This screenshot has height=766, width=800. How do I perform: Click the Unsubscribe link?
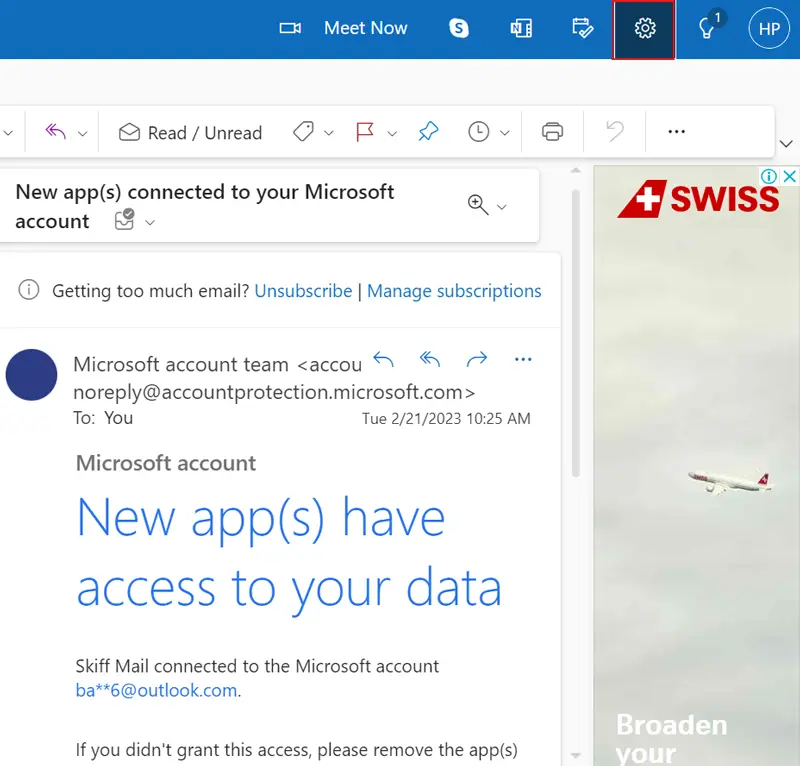tap(303, 291)
